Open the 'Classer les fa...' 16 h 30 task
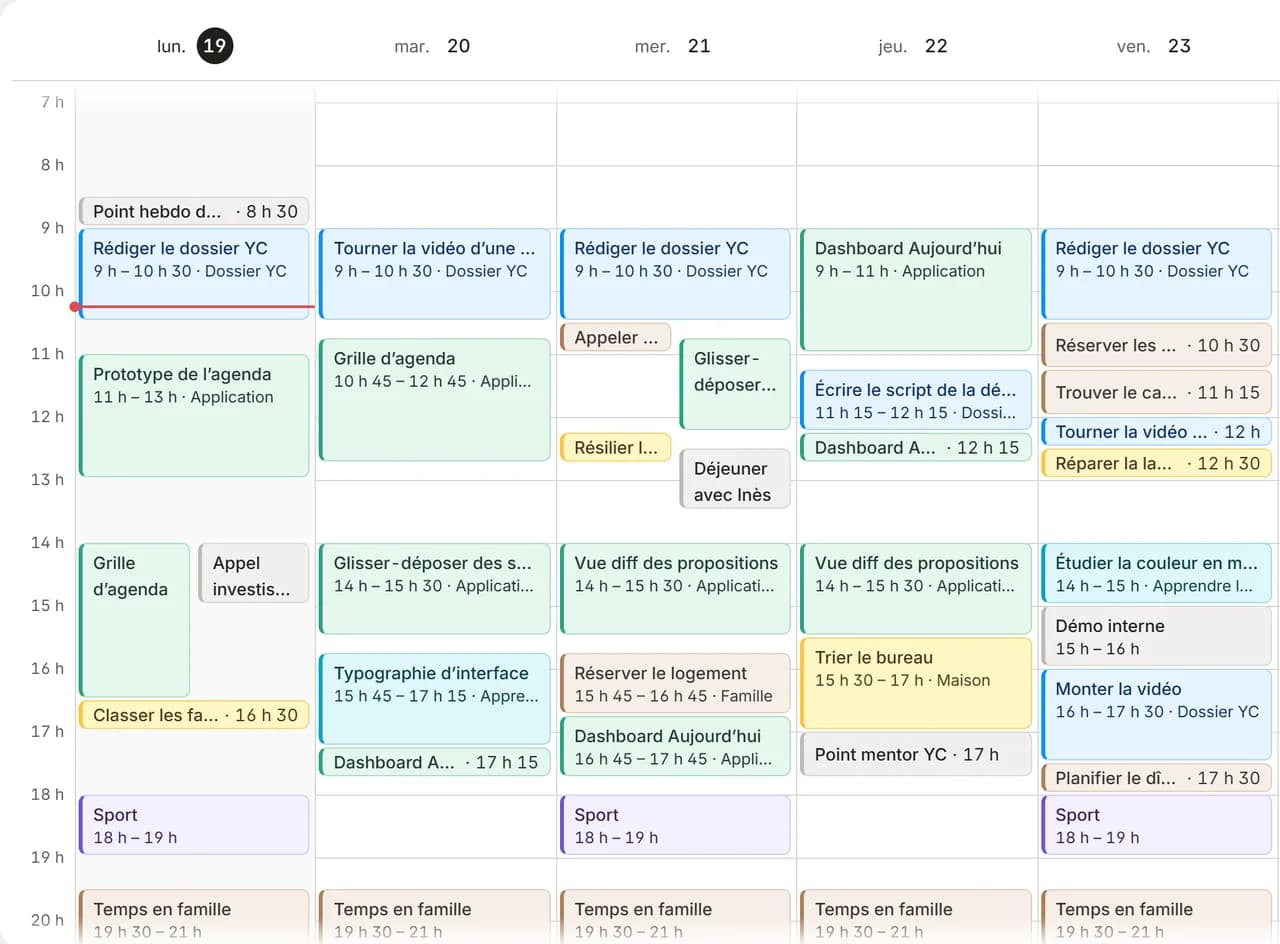 (194, 715)
